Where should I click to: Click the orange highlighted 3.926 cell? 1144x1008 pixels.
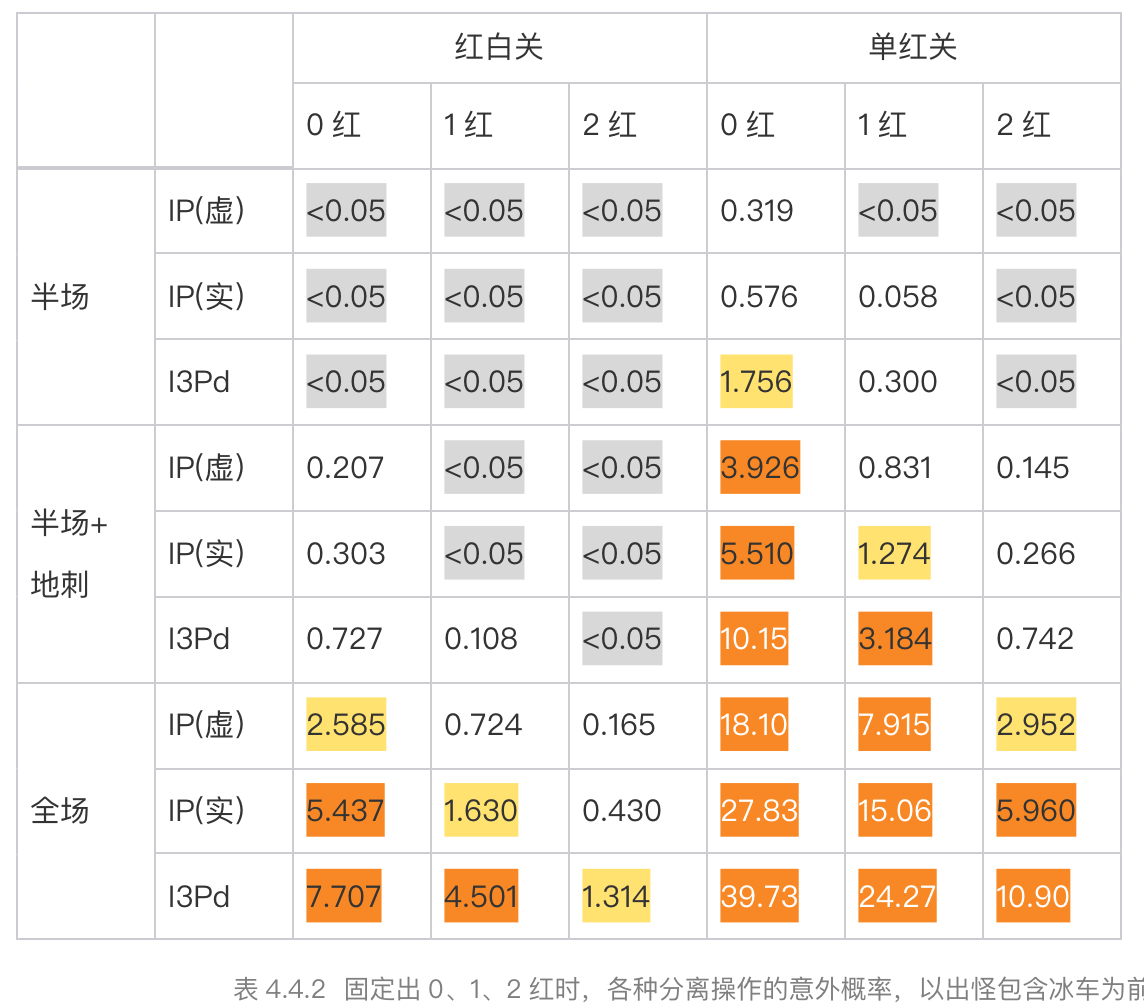tap(760, 468)
